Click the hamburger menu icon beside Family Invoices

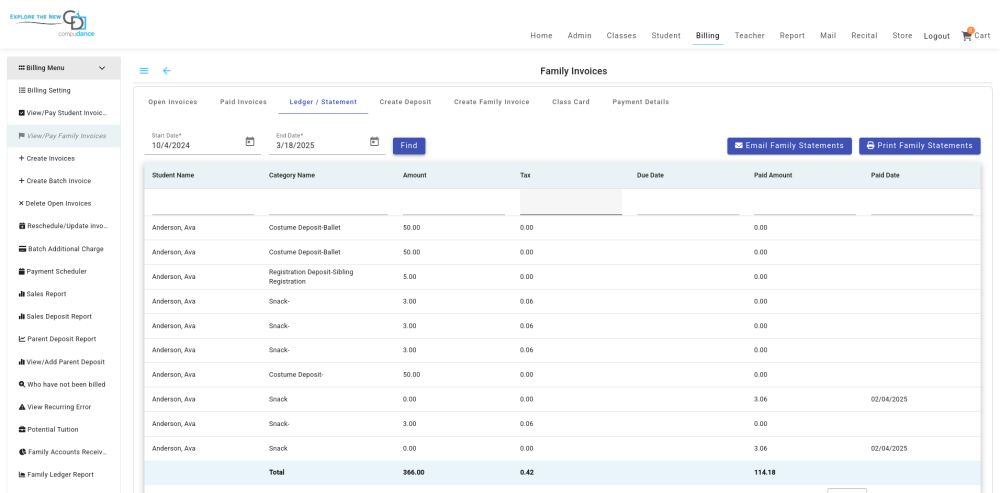point(144,71)
